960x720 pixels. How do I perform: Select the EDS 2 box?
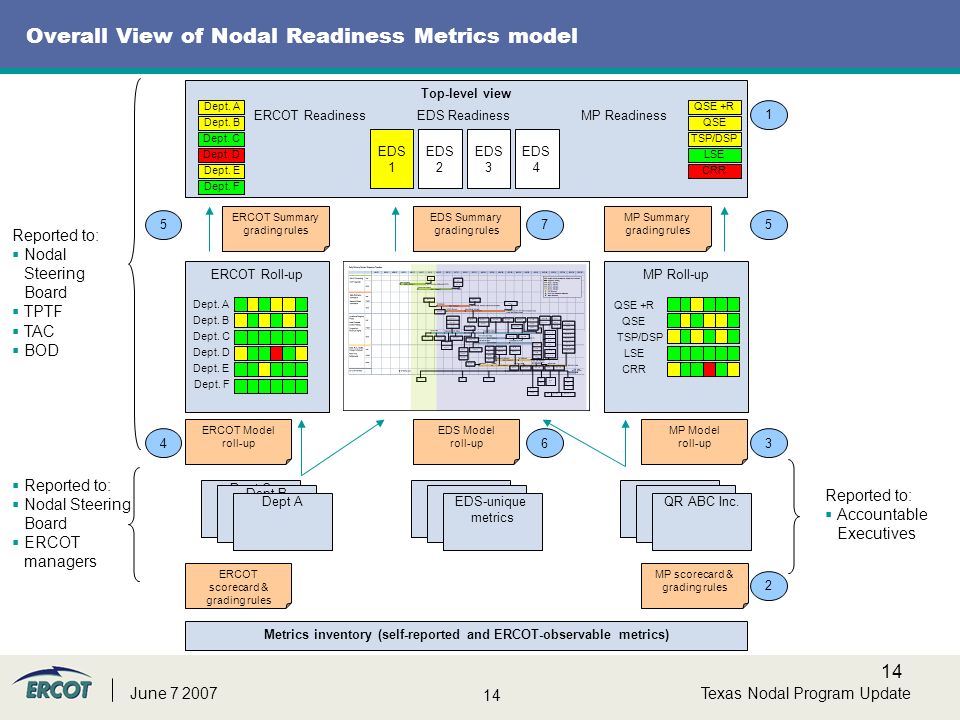[440, 159]
